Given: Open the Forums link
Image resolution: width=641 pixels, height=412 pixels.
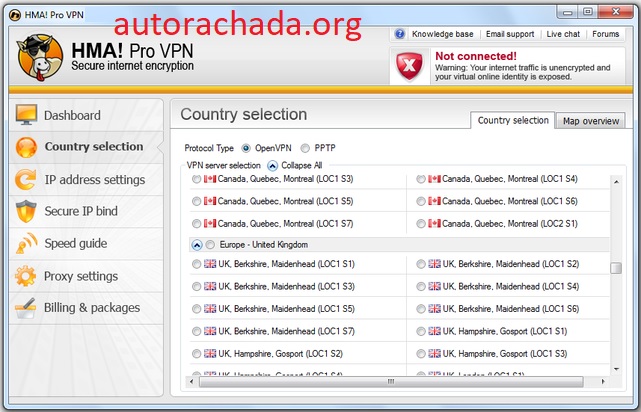Looking at the screenshot, I should 605,34.
